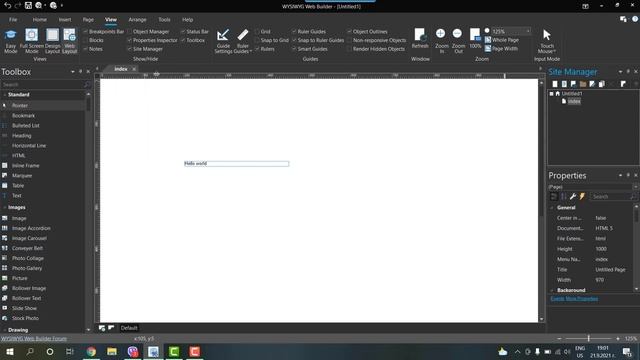This screenshot has height=360, width=640.
Task: Click the categorized view icon in Properties panel
Action: click(554, 197)
